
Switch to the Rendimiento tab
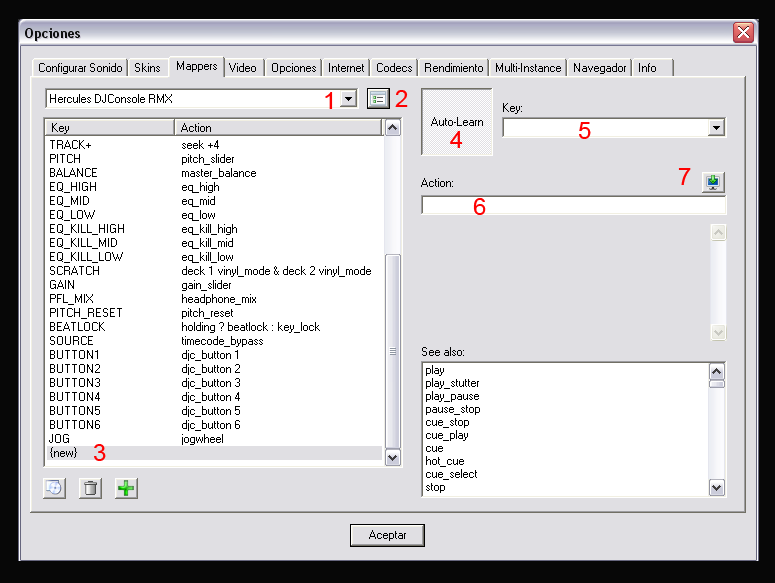pos(454,68)
